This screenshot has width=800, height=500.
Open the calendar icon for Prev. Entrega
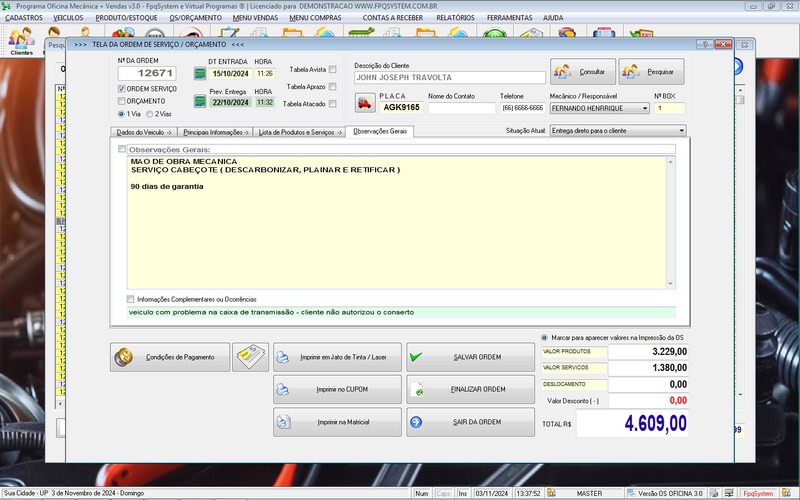coord(199,102)
